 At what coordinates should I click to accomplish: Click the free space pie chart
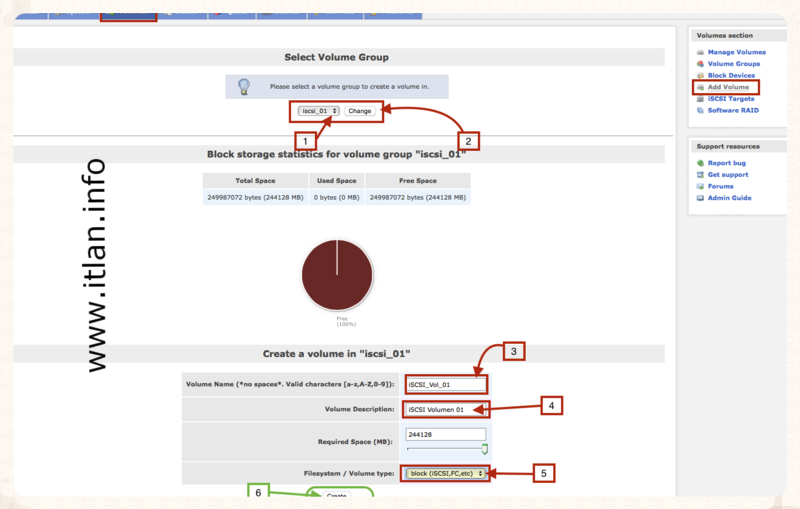[337, 276]
